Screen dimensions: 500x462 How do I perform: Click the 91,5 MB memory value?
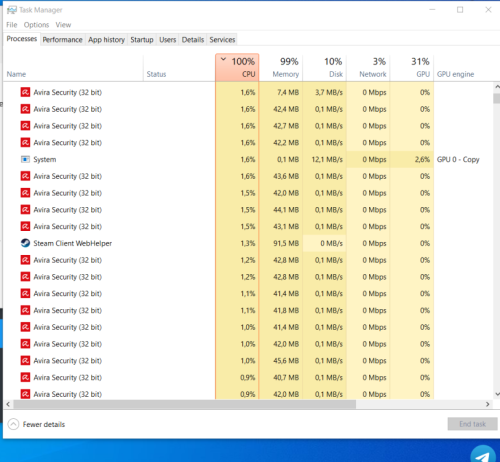286,243
